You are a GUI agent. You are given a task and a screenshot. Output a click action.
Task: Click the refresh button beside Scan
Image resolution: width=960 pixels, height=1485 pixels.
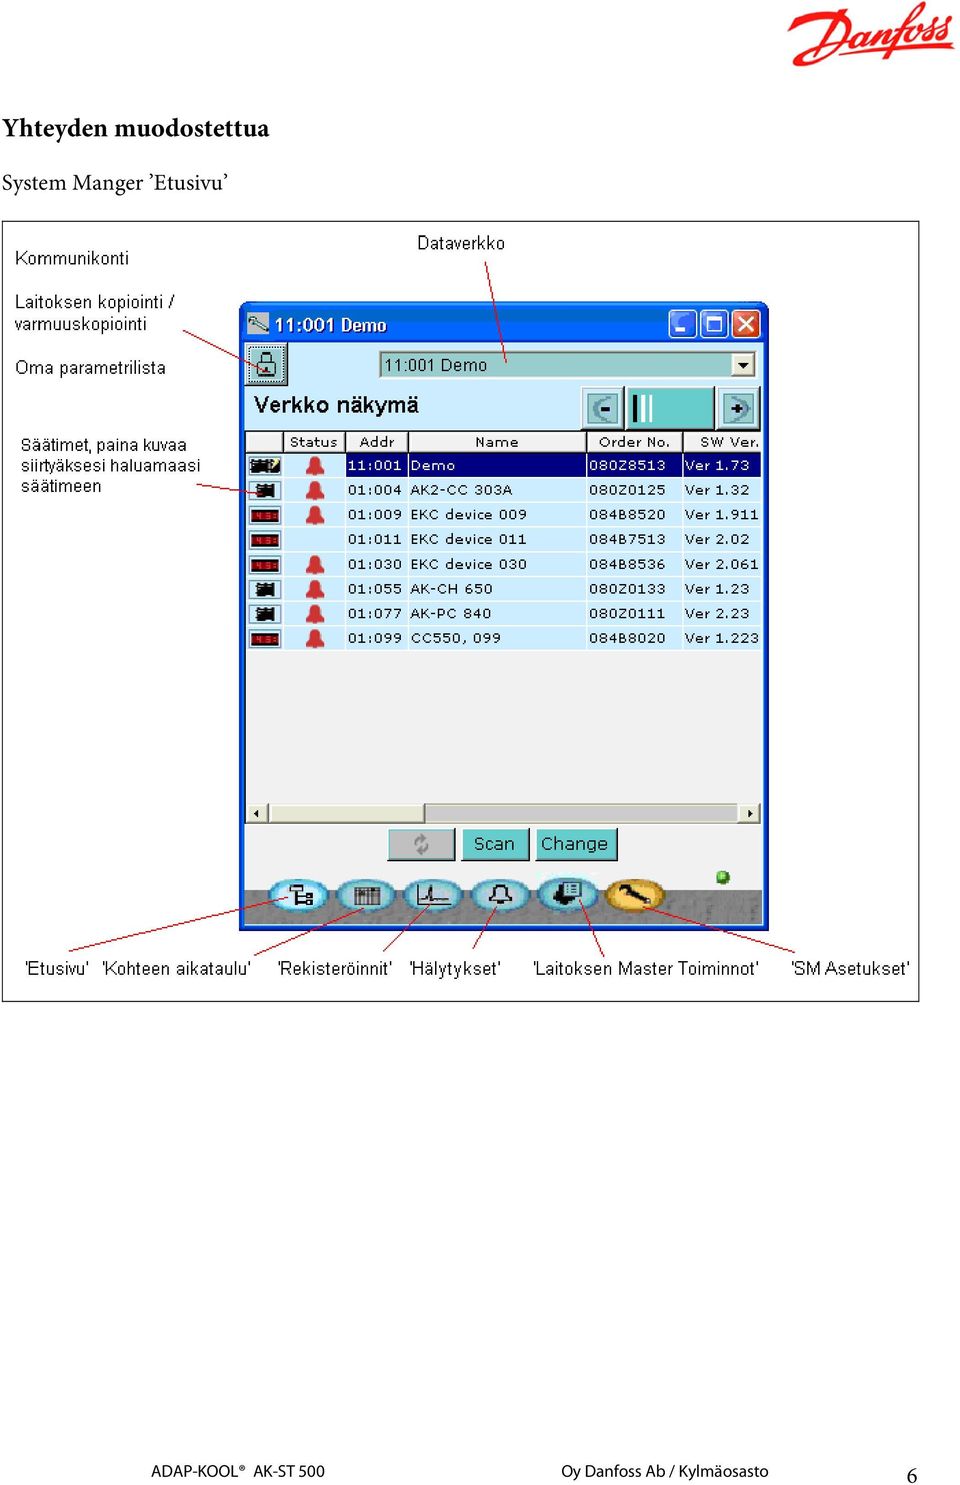421,844
